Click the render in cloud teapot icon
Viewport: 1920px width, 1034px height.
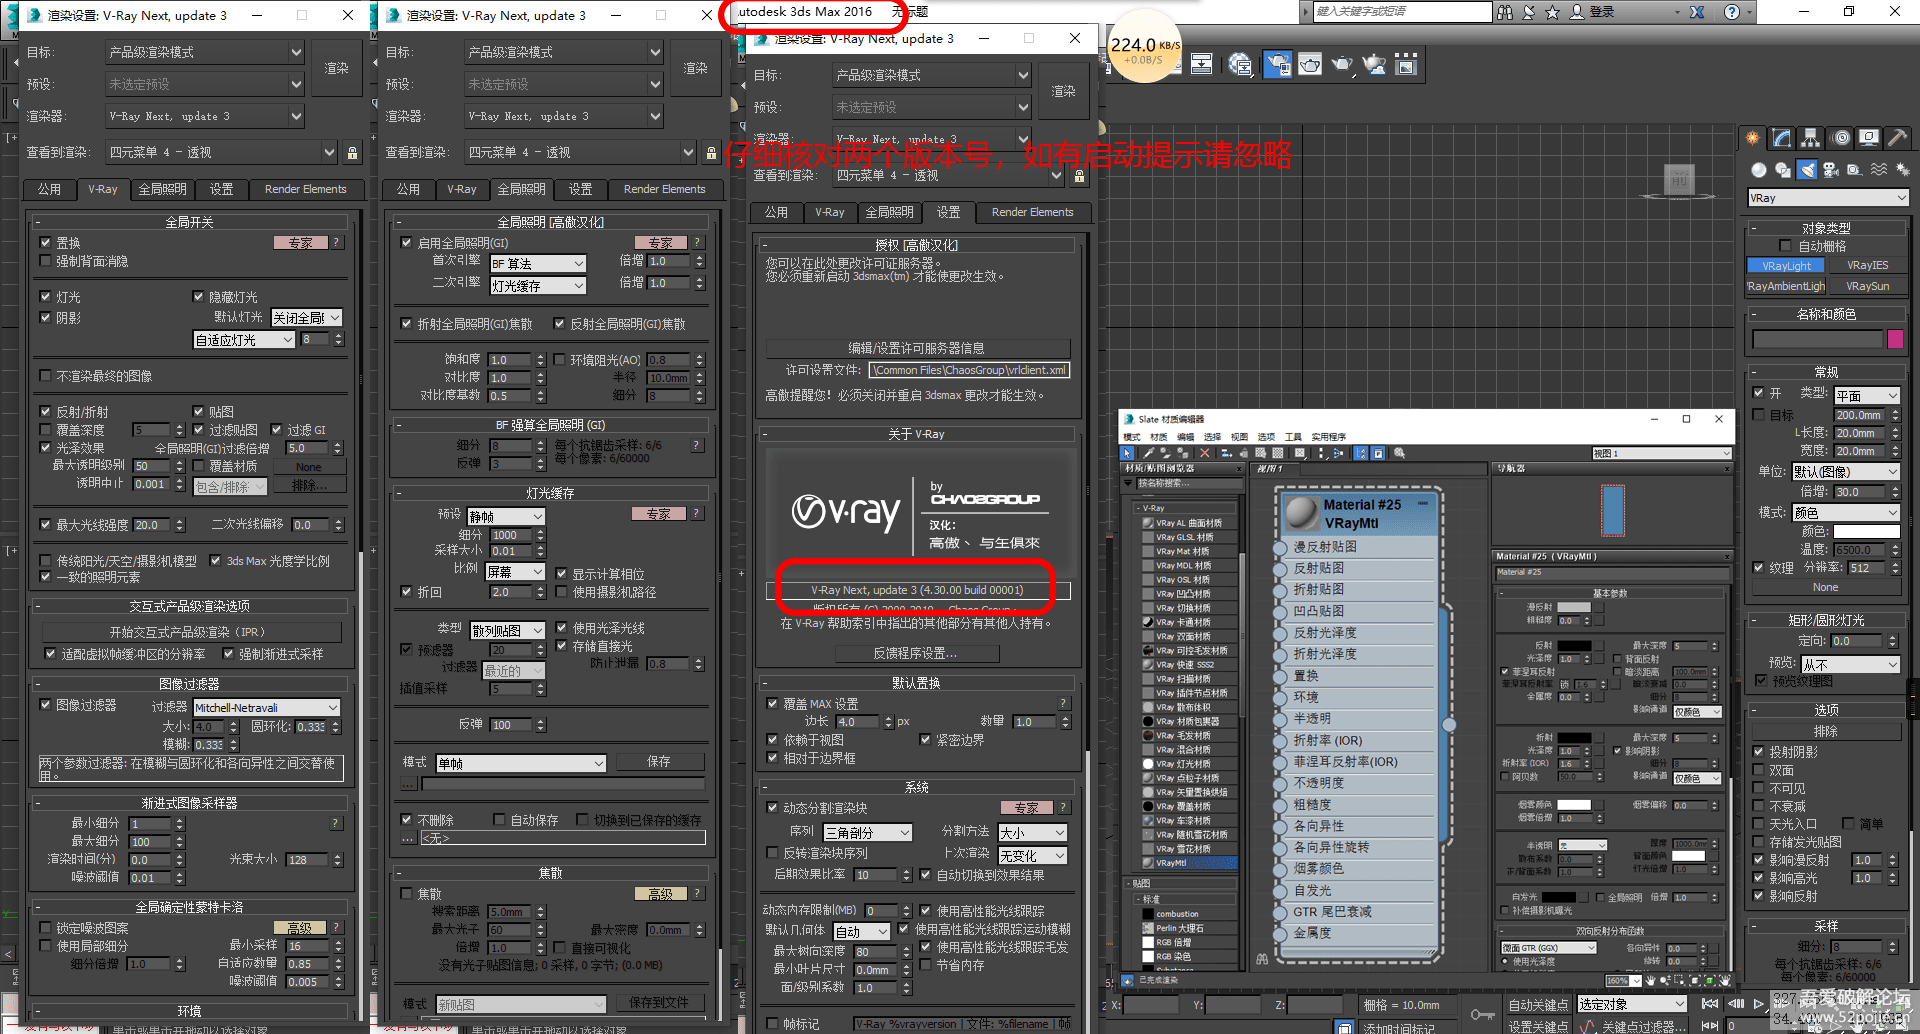1375,65
